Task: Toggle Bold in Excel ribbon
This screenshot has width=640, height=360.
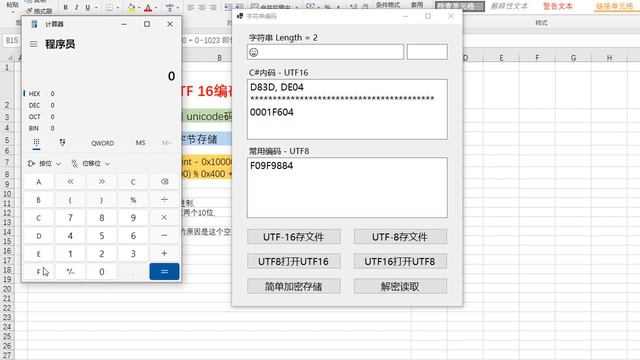Action: pyautogui.click(x=66, y=7)
